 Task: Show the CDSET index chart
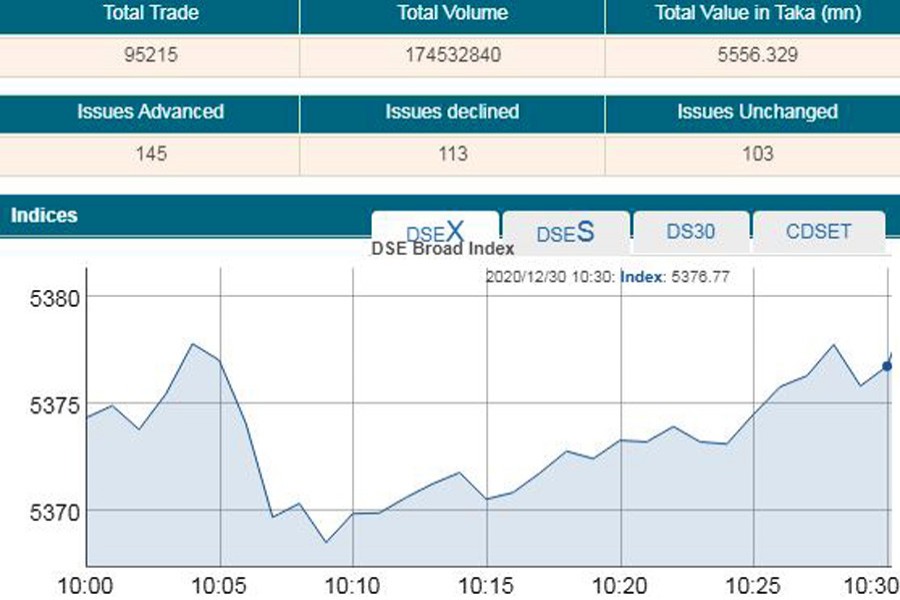coord(818,231)
